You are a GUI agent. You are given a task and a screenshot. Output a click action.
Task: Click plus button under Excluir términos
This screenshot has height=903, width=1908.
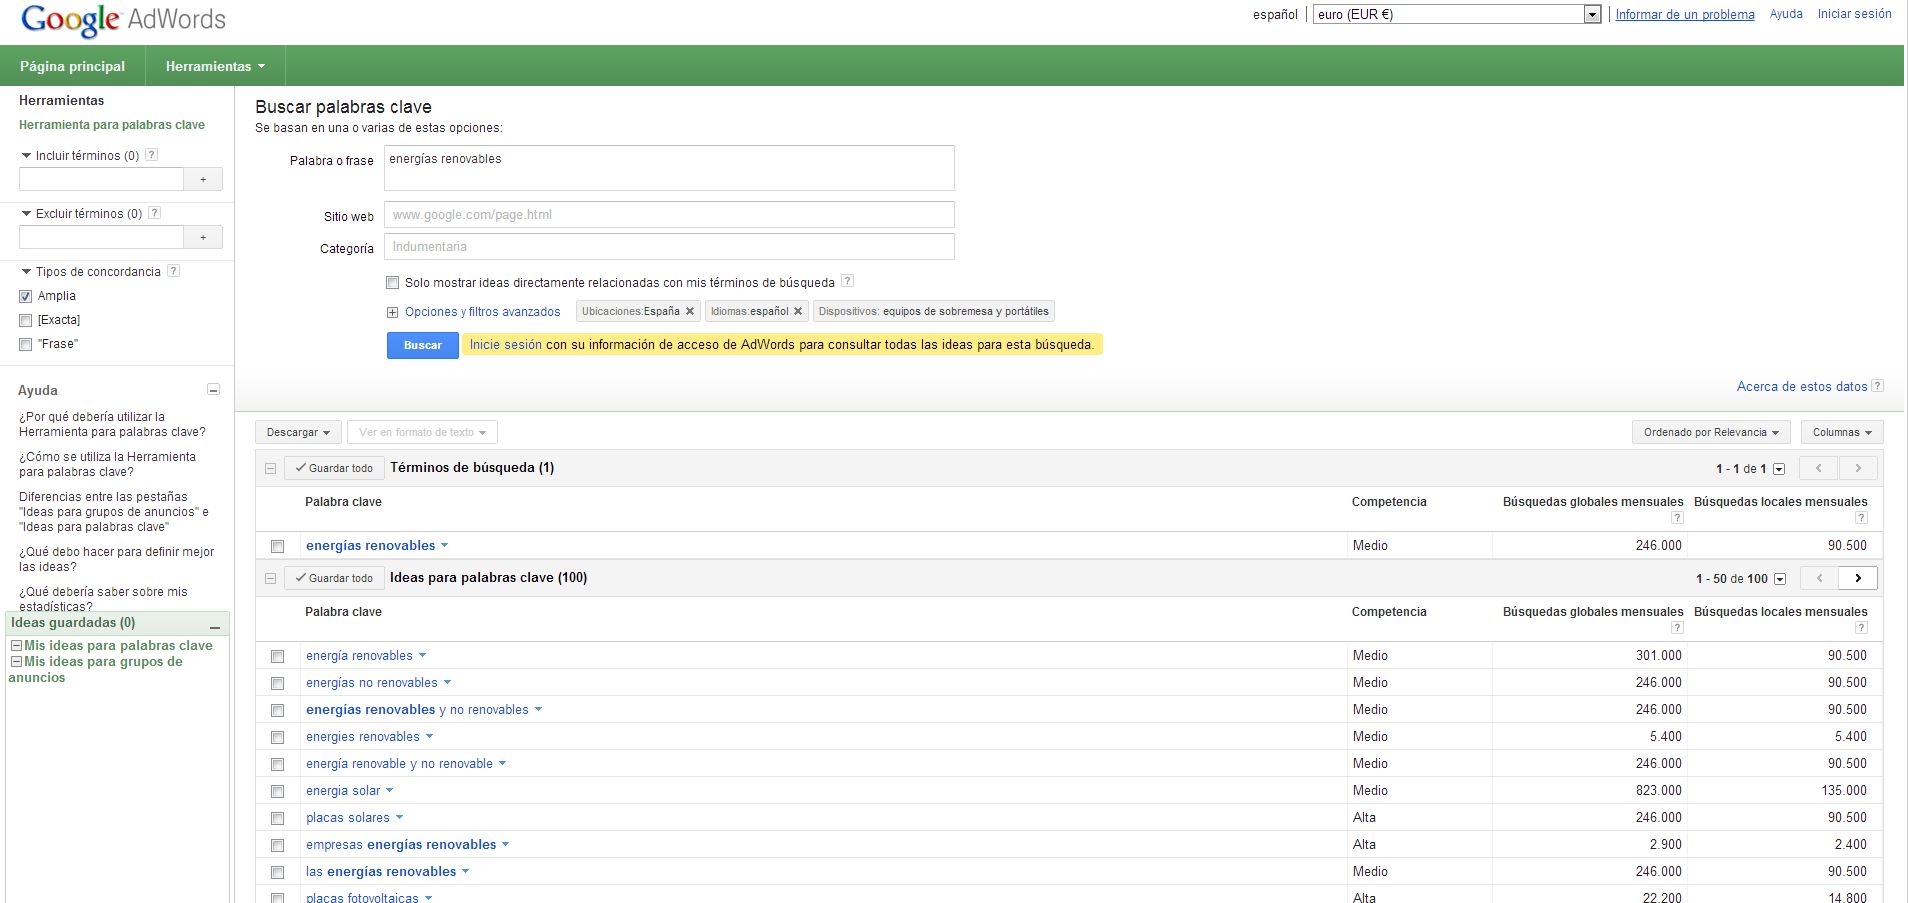pyautogui.click(x=203, y=237)
